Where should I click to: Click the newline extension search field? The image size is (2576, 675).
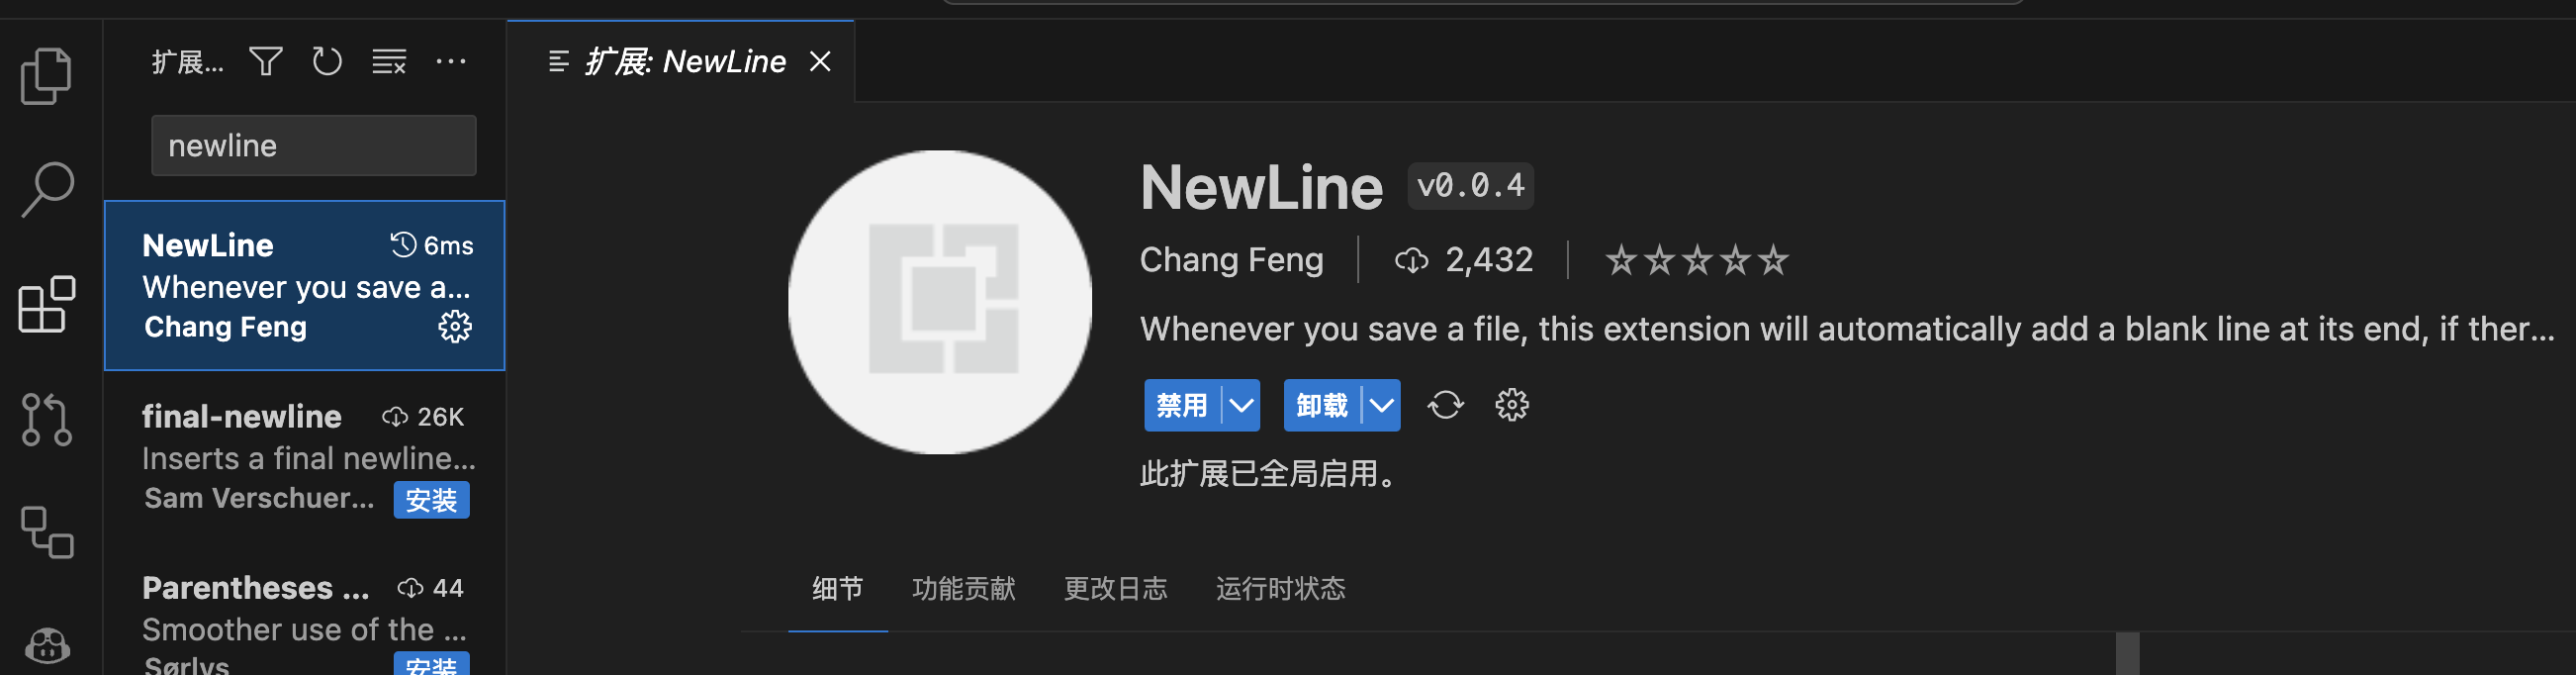[x=314, y=146]
